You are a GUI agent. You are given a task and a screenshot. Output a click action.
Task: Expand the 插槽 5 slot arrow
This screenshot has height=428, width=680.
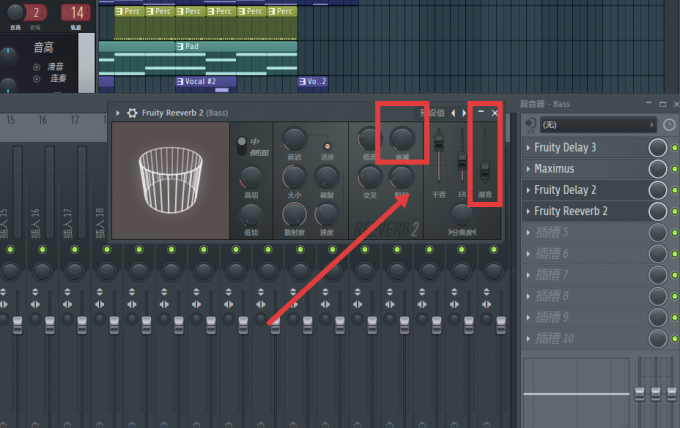pyautogui.click(x=528, y=233)
